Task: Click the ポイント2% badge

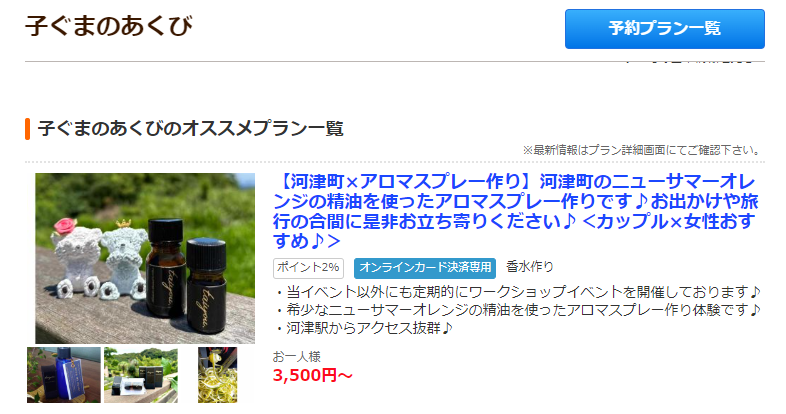Action: (308, 268)
